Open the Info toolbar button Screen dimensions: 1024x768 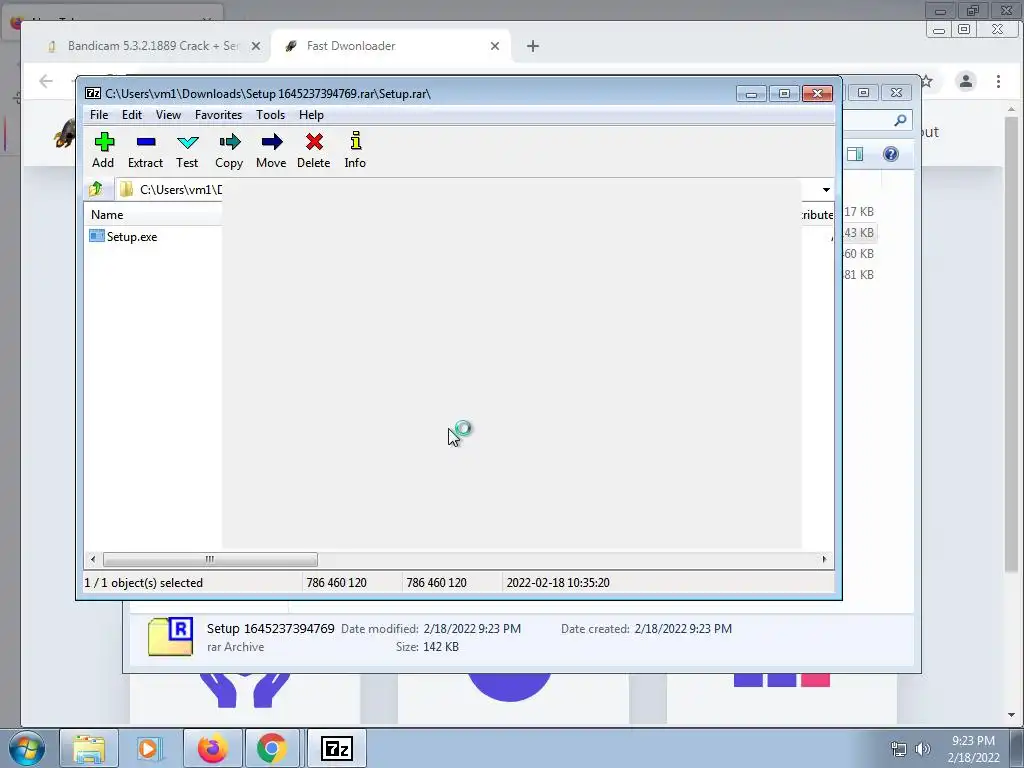[355, 150]
